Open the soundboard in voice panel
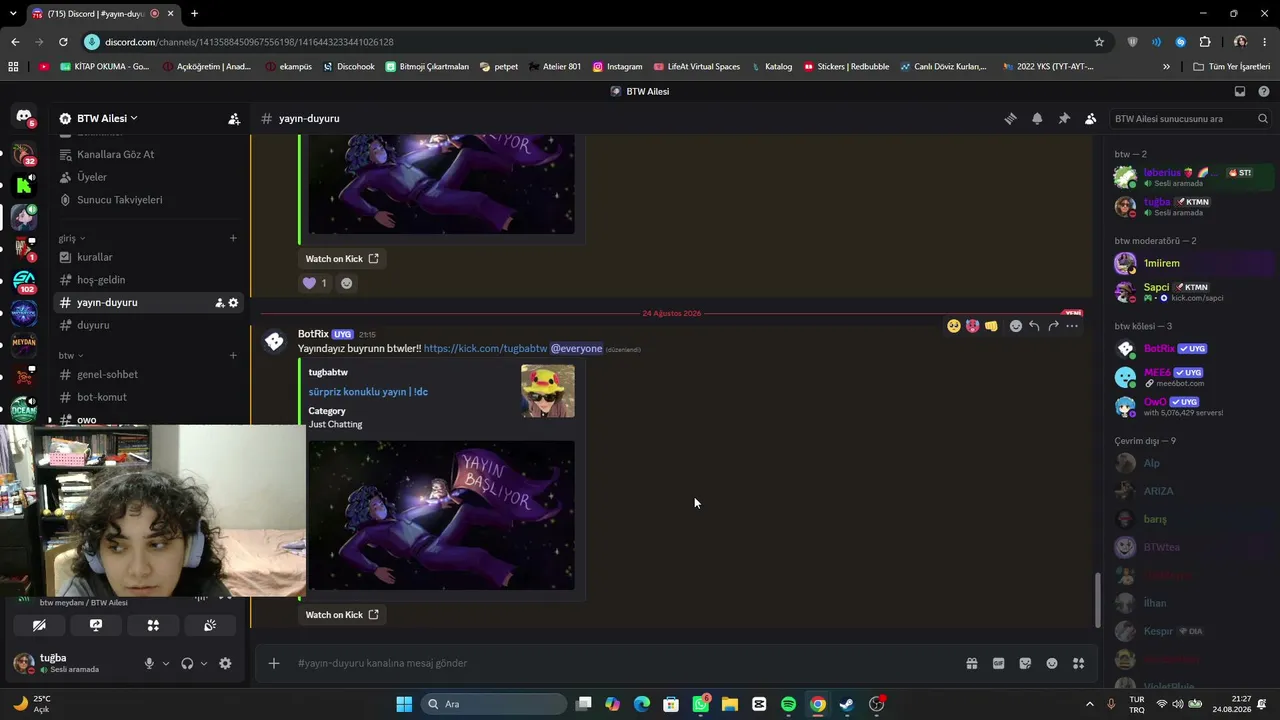 pos(210,625)
